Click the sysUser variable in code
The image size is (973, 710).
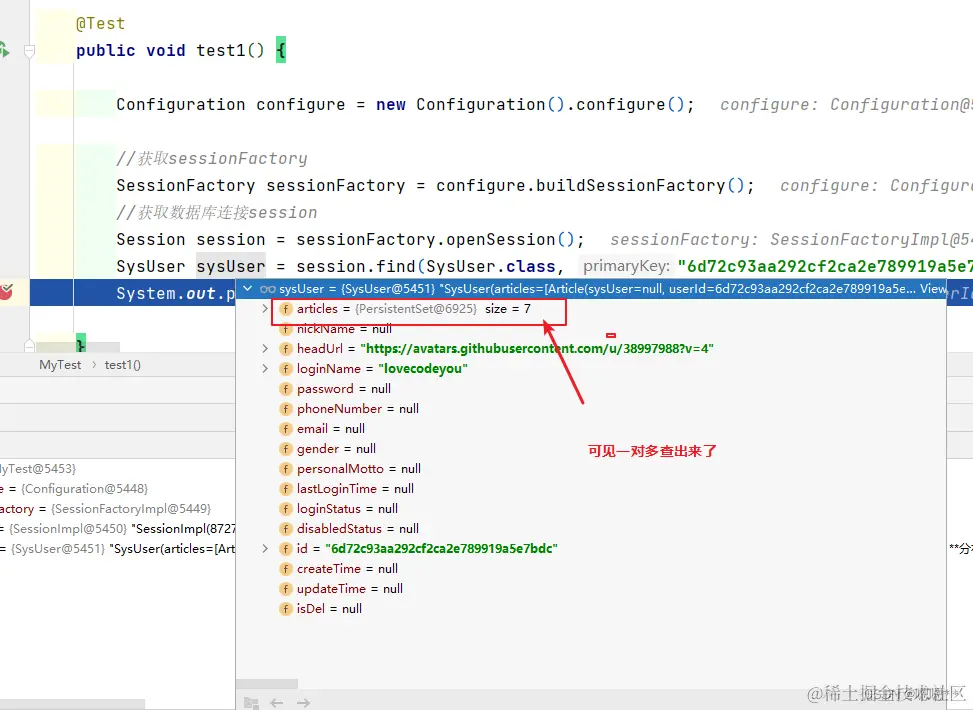231,266
